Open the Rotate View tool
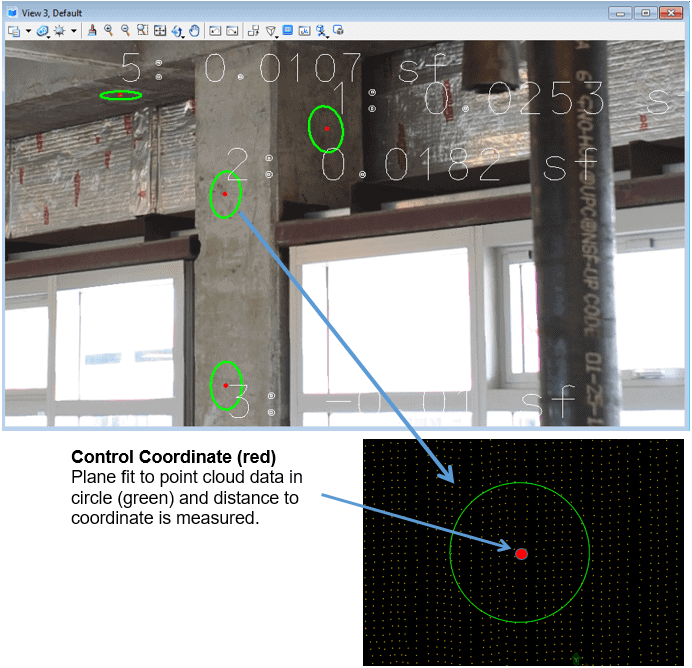Screen dimensions: 692x668 pos(177,31)
